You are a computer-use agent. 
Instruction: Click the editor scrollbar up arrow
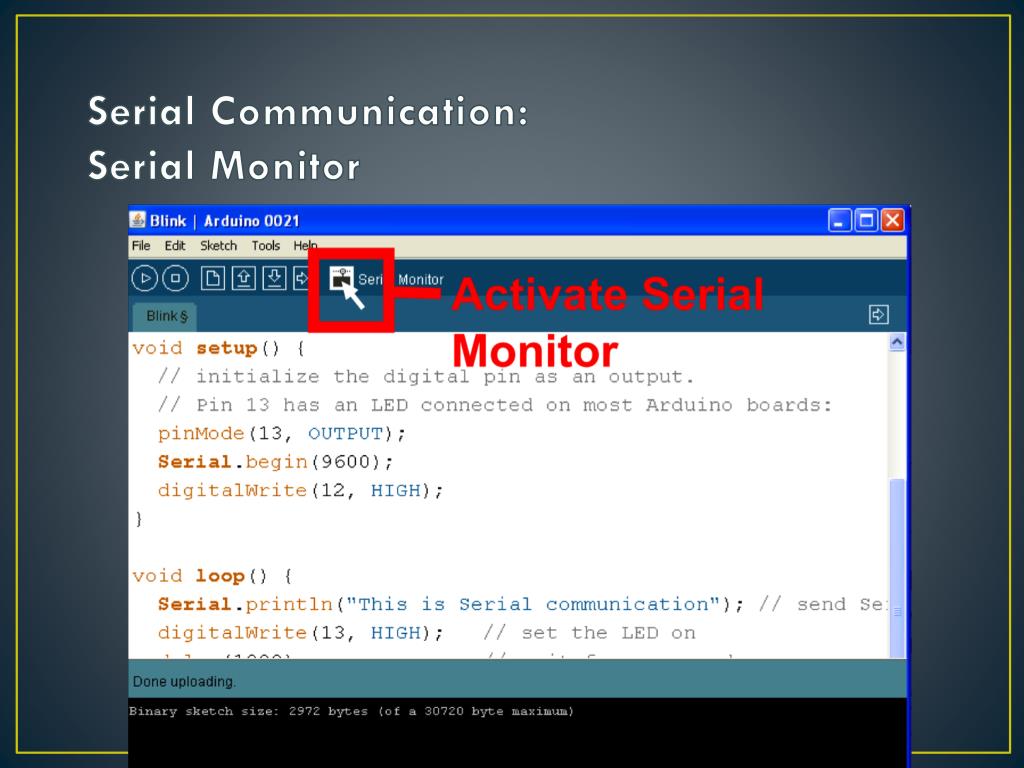[x=897, y=342]
